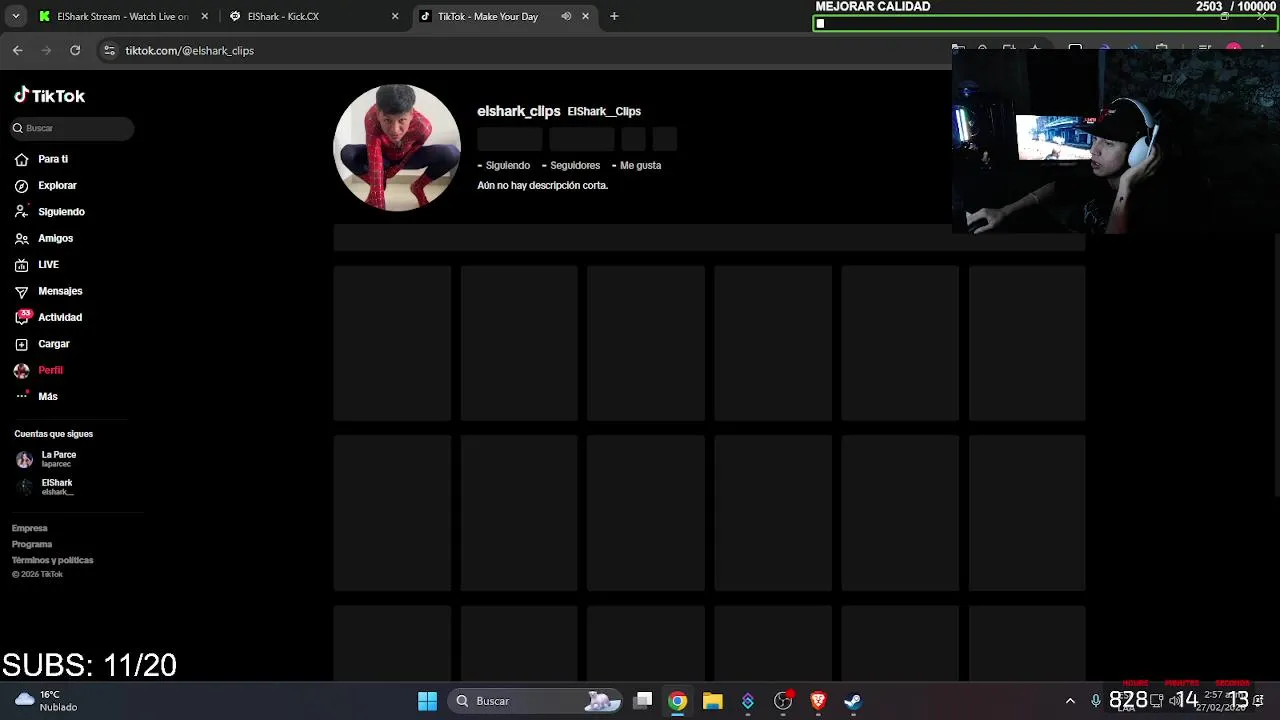The width and height of the screenshot is (1280, 720).
Task: Click Chrome icon on taskbar
Action: pos(678,701)
